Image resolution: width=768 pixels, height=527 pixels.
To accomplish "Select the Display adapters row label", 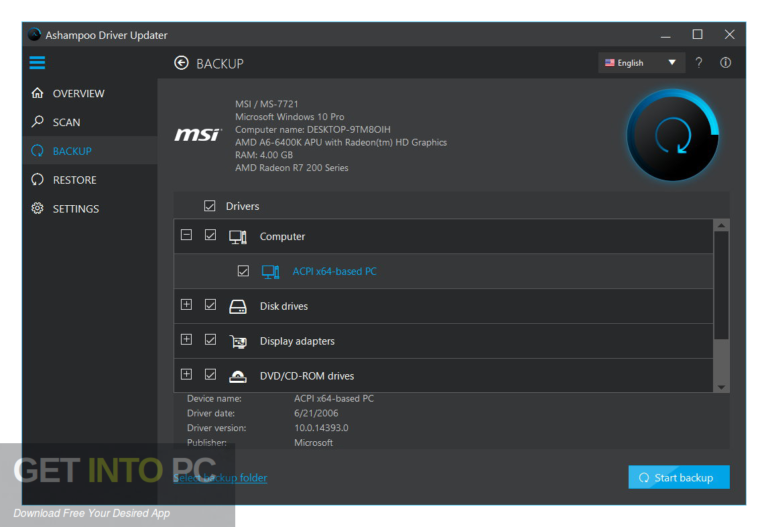I will (297, 341).
